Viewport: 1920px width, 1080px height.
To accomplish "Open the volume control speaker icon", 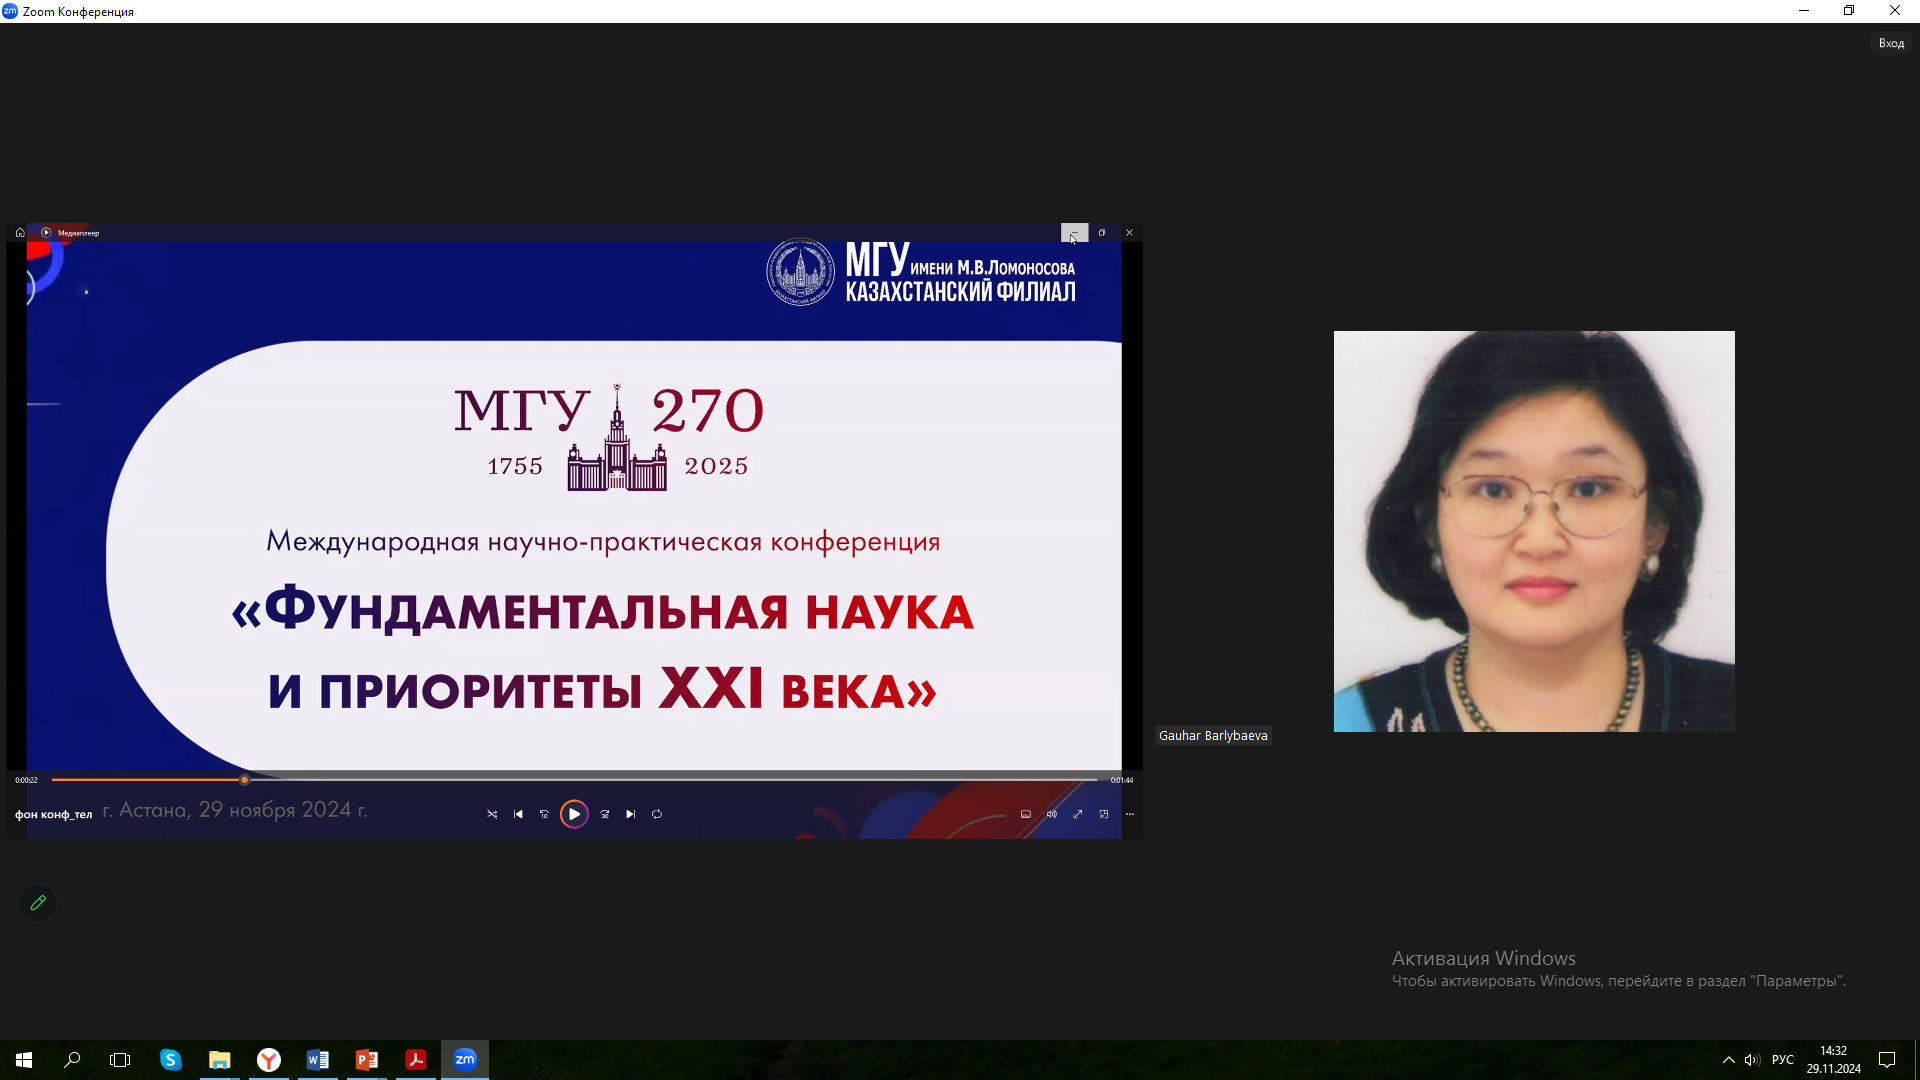I will (x=1051, y=814).
